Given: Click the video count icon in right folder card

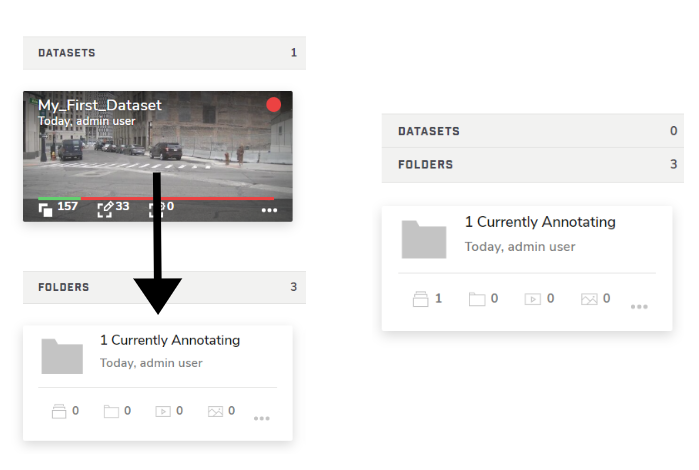Looking at the screenshot, I should click(x=533, y=299).
